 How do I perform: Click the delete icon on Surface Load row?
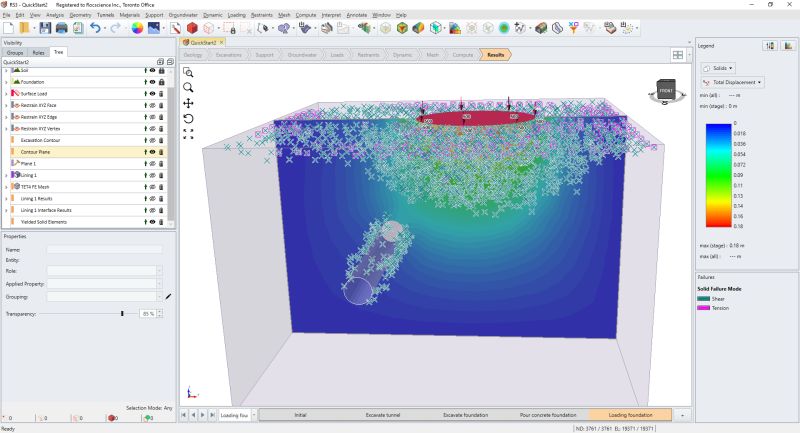click(162, 94)
